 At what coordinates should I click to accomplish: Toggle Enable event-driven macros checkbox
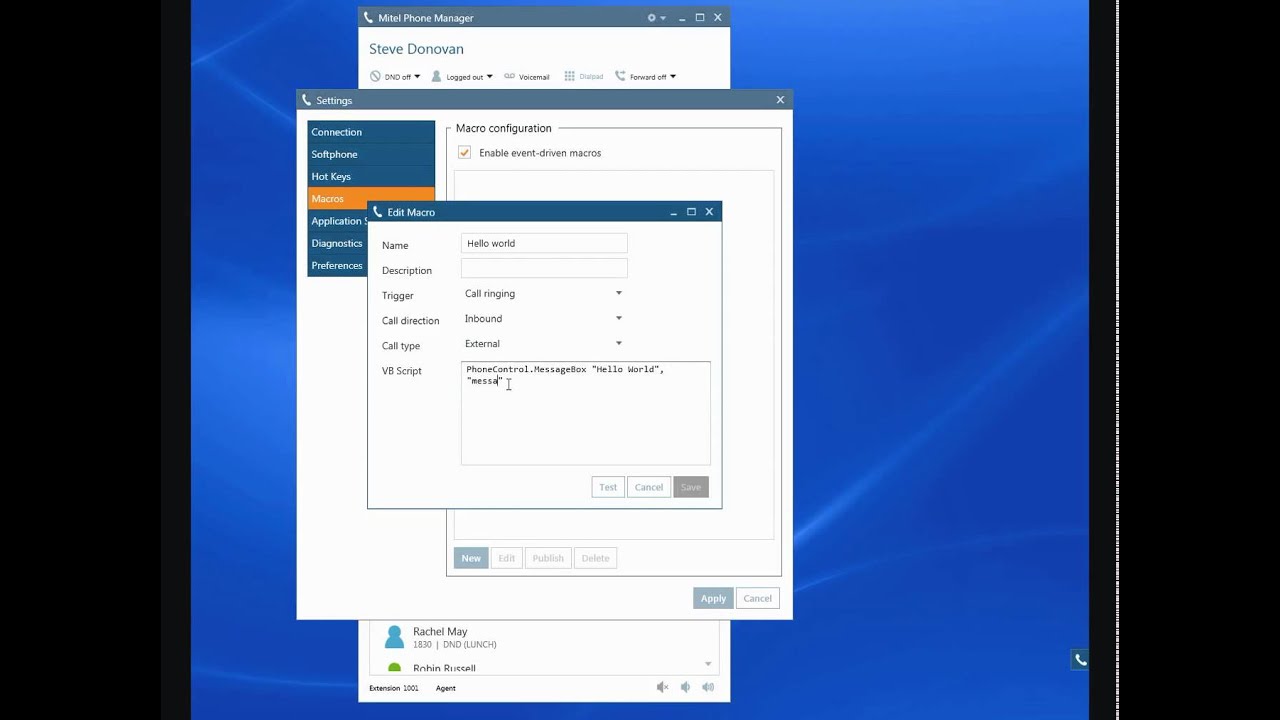click(464, 152)
